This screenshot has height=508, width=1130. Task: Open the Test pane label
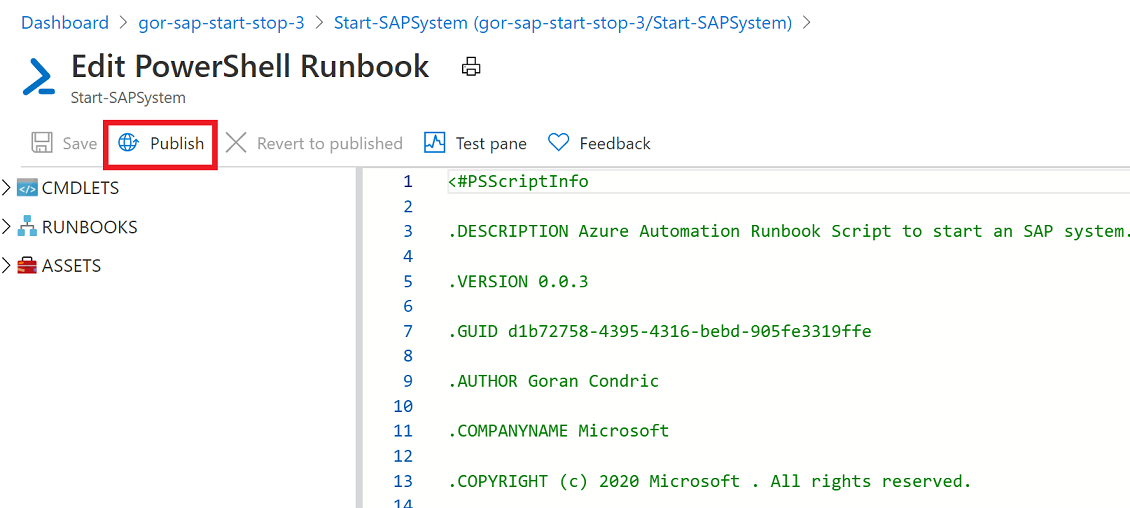491,143
